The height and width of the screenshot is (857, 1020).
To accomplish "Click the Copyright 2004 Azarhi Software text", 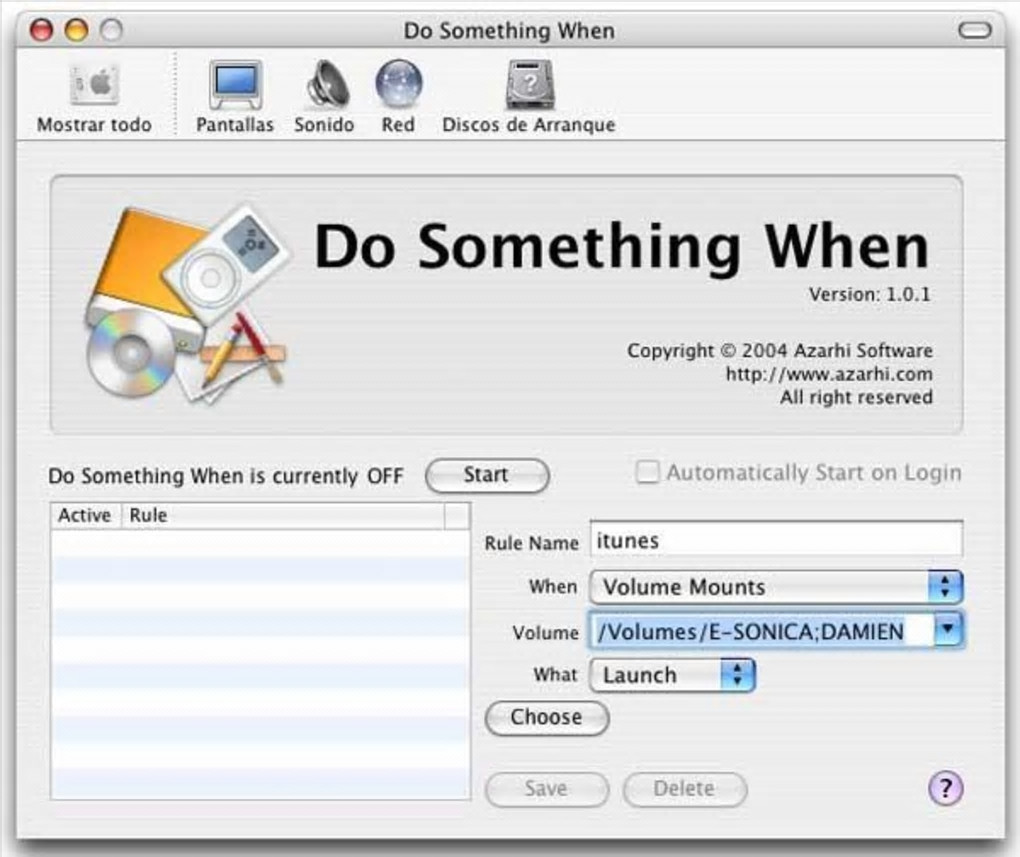I will pyautogui.click(x=779, y=351).
